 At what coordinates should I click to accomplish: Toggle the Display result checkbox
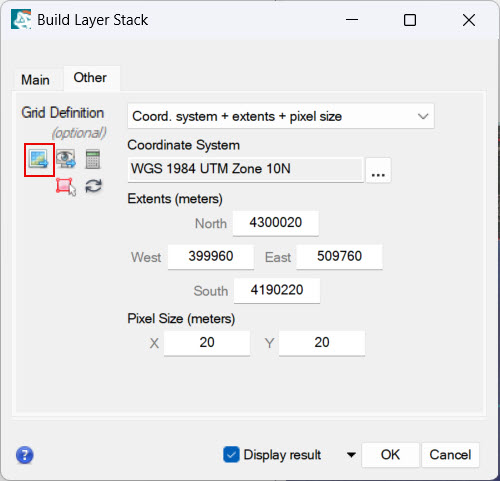231,455
